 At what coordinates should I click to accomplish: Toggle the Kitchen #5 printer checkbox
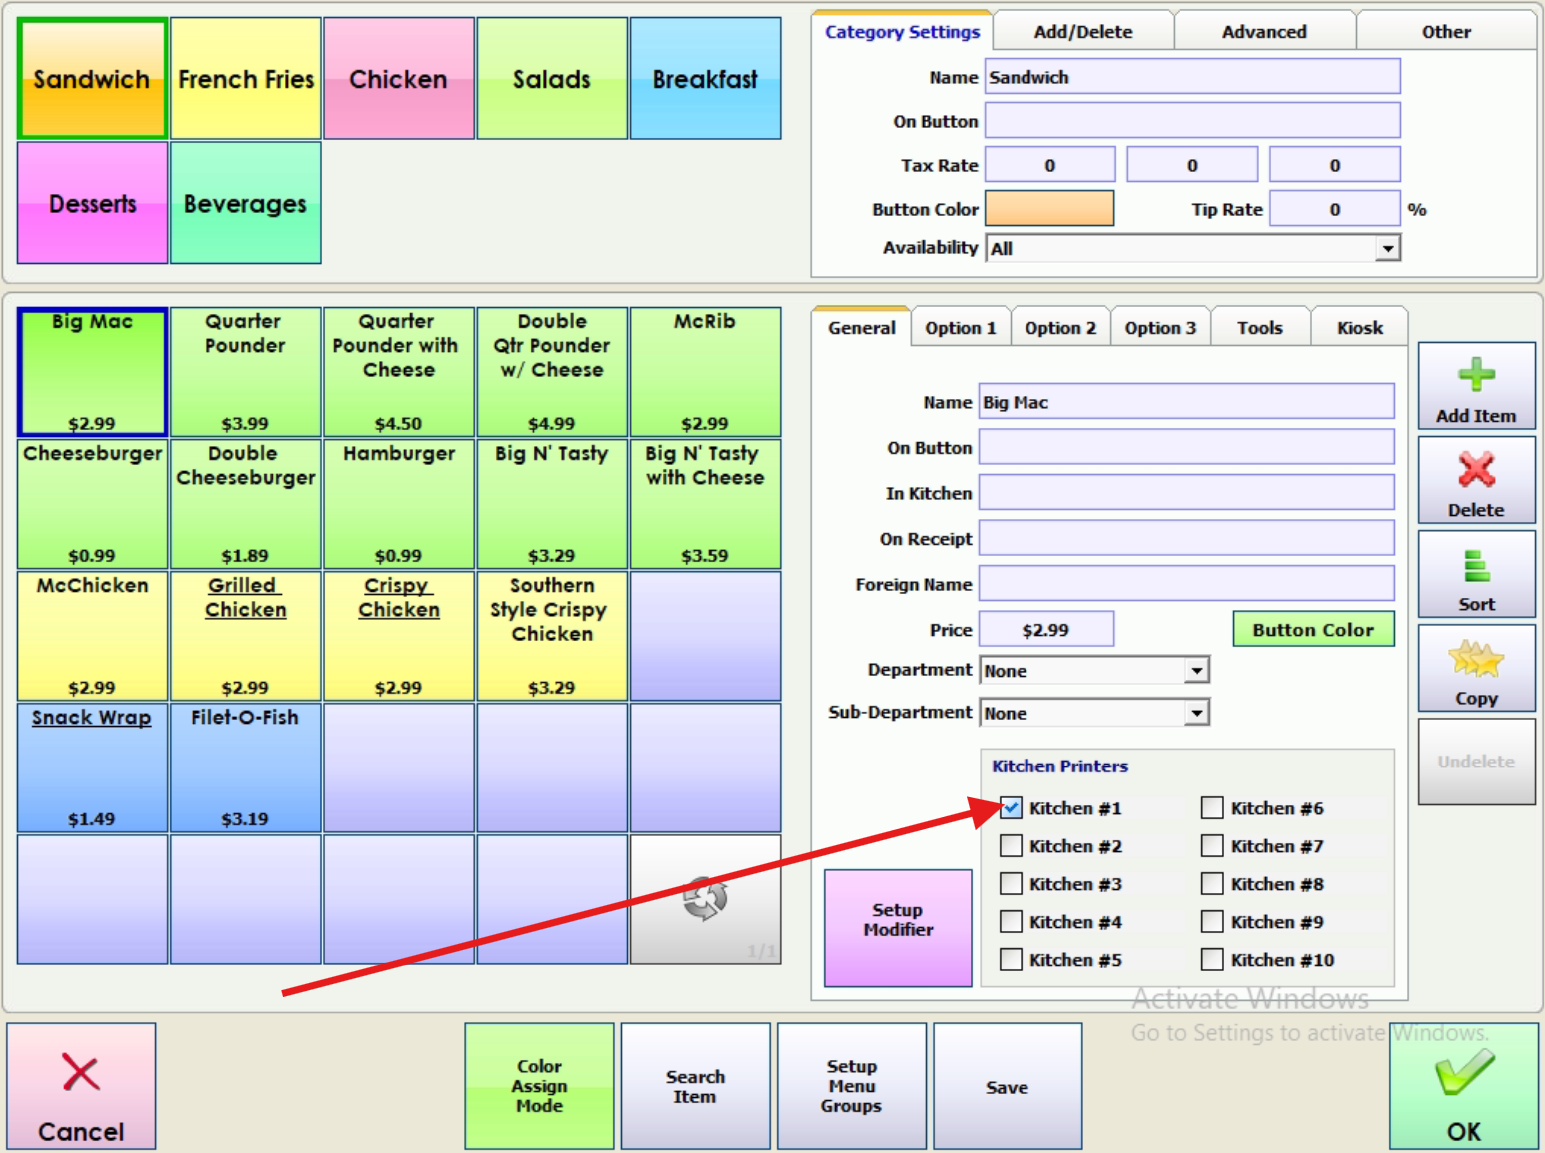click(1011, 960)
